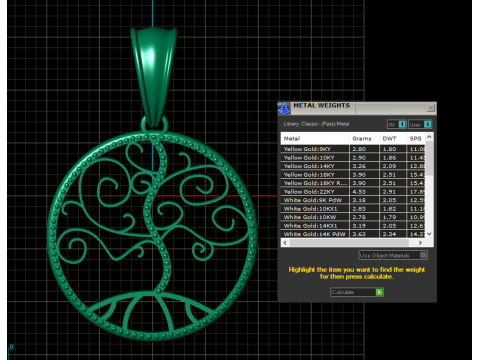Image resolution: width=480 pixels, height=360 pixels.
Task: Click the 2.80 grams value for 9KY
Action: coord(359,149)
